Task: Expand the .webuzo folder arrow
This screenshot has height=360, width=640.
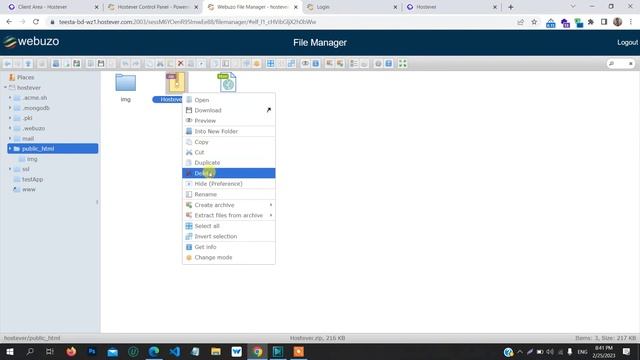Action: (10, 128)
